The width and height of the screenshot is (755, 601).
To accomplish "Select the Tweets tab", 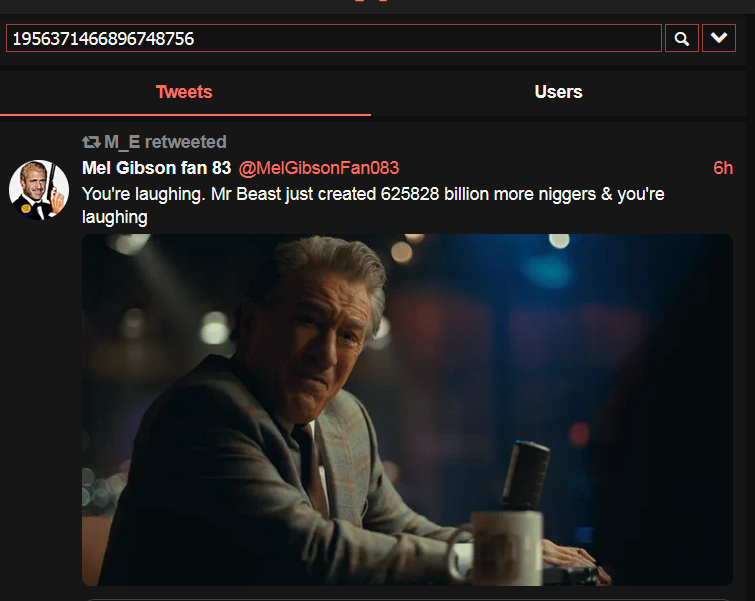I will (x=184, y=92).
